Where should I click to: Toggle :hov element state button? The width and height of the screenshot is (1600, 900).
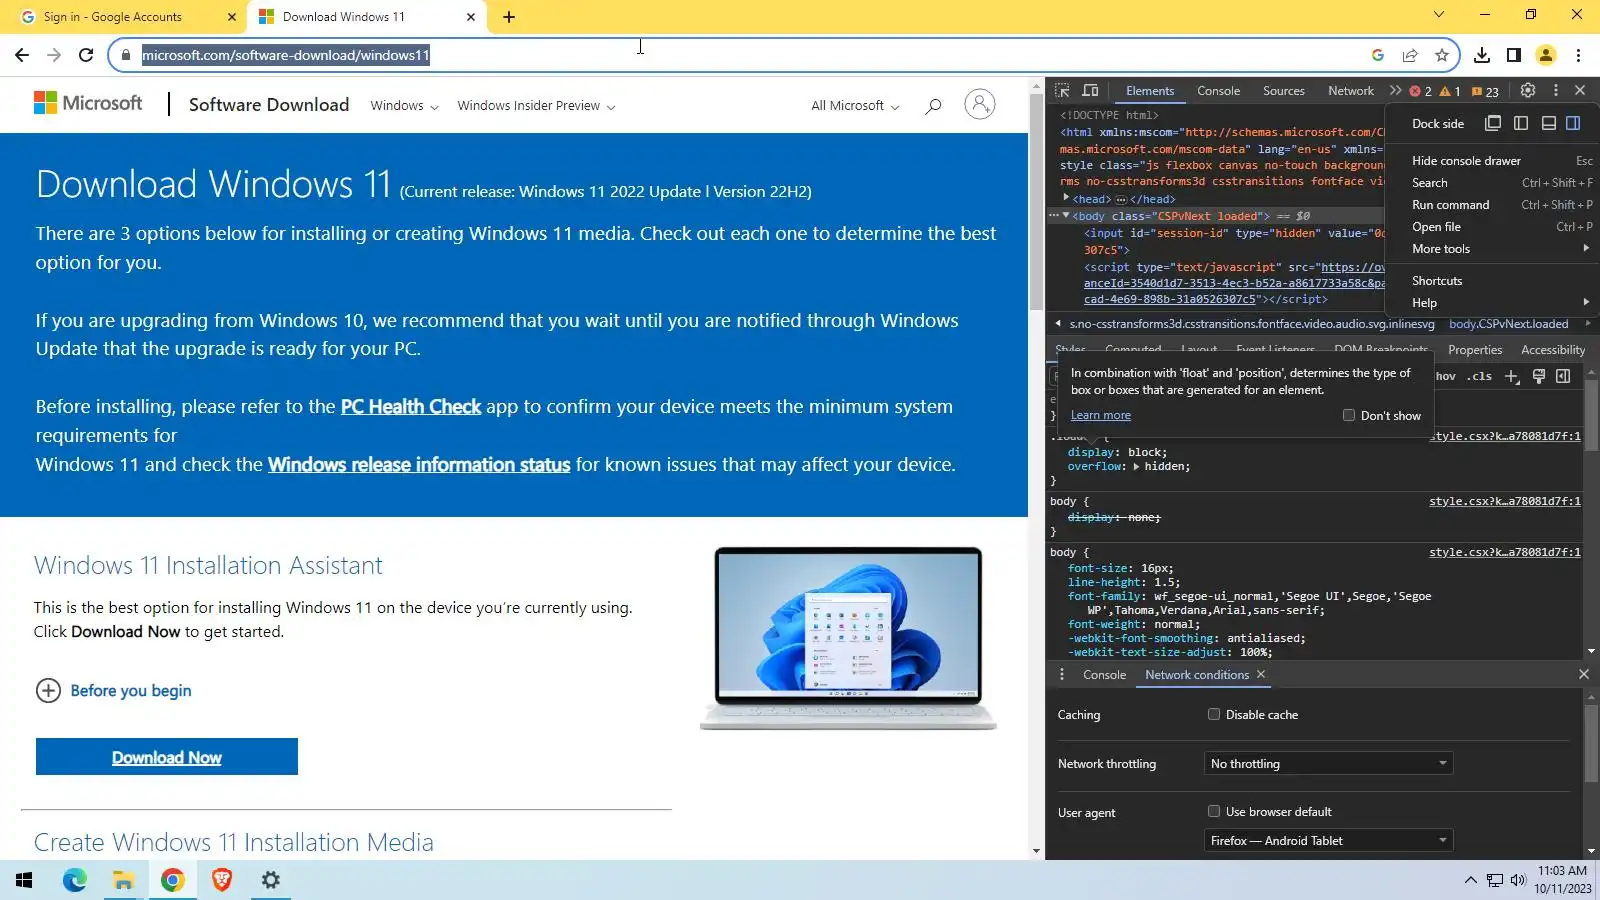pyautogui.click(x=1445, y=377)
